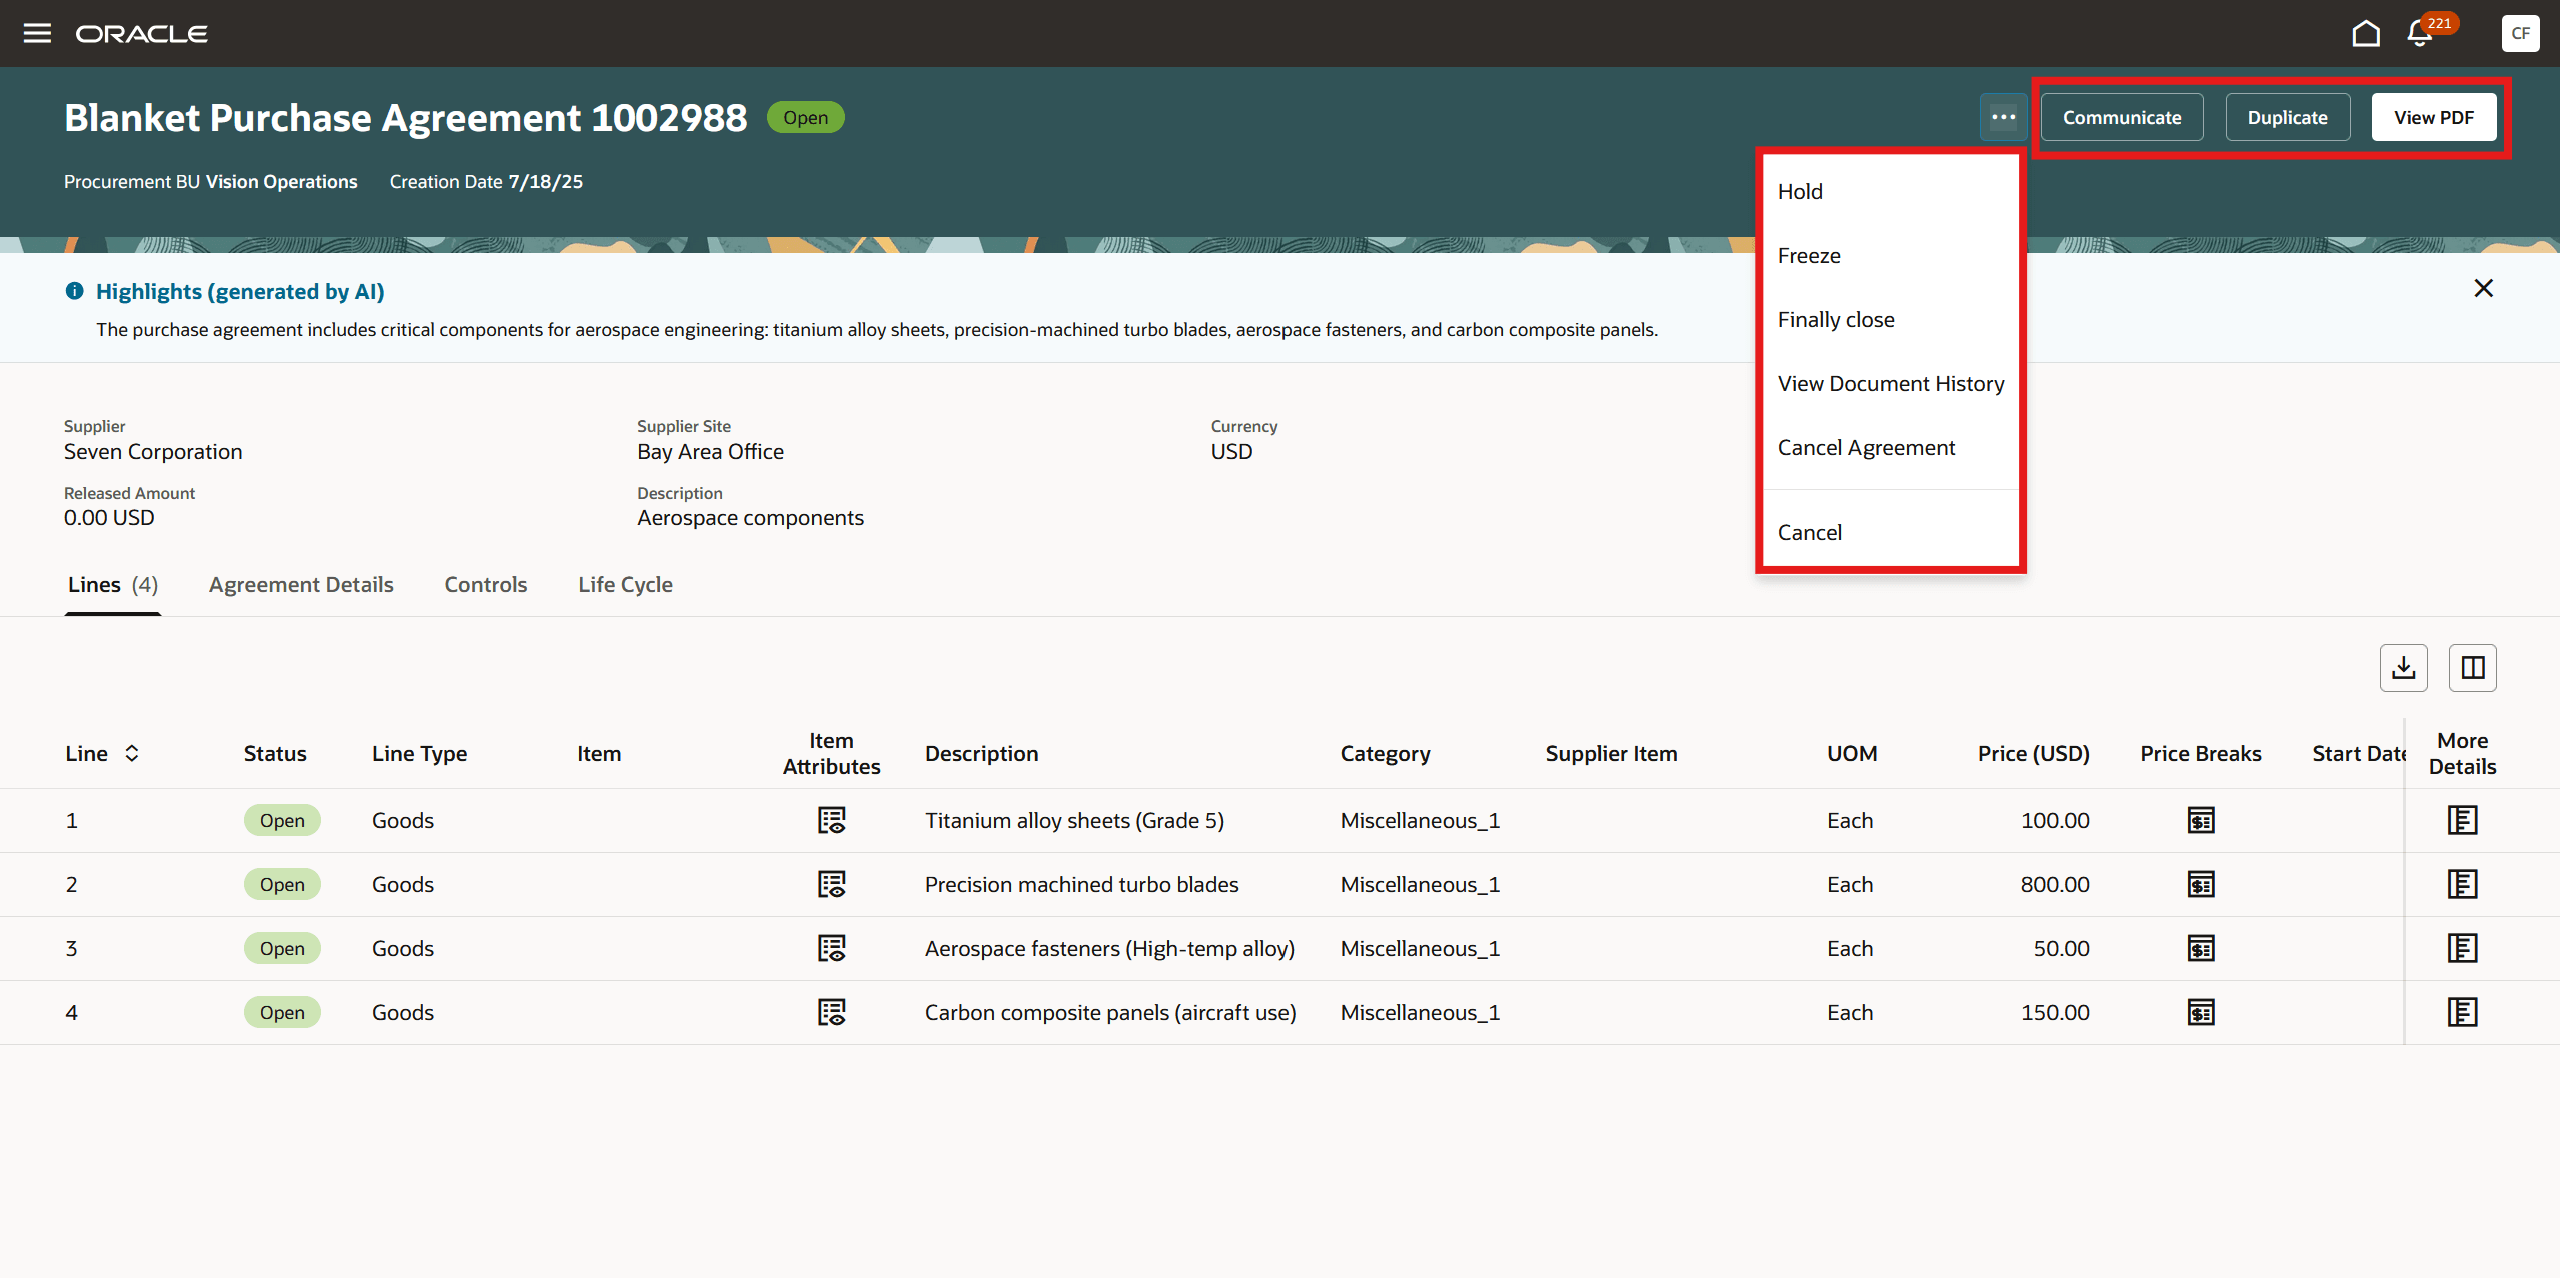
Task: Click the Communicate button
Action: 2121,117
